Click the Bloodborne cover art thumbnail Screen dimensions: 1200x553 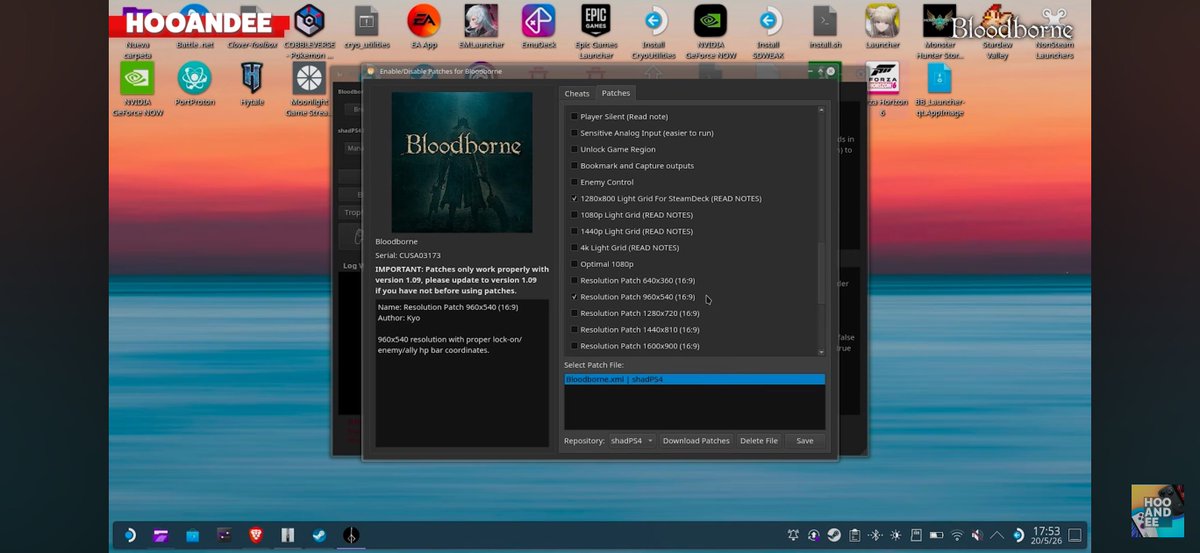pos(462,162)
